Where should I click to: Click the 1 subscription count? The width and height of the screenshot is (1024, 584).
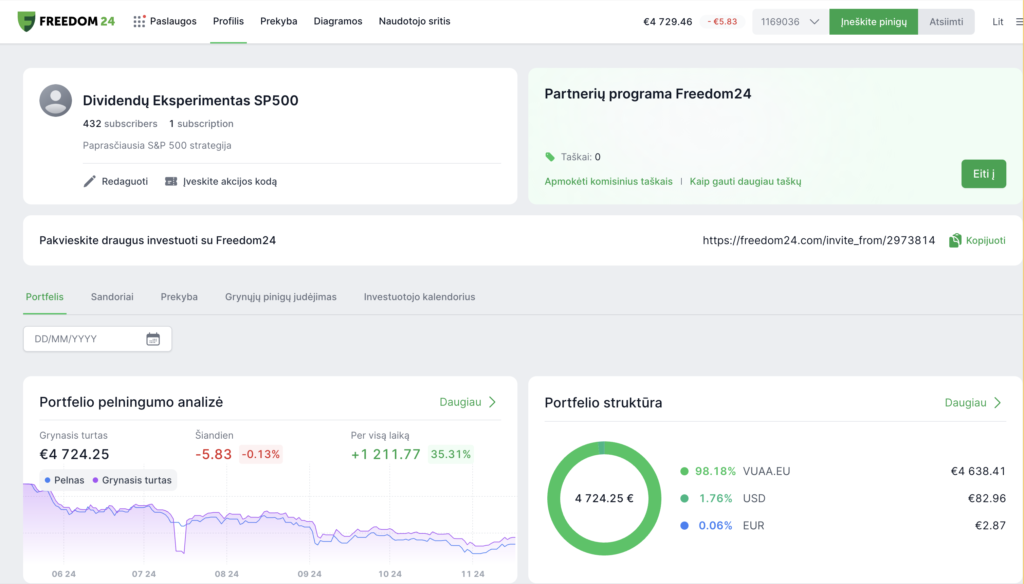coord(201,123)
